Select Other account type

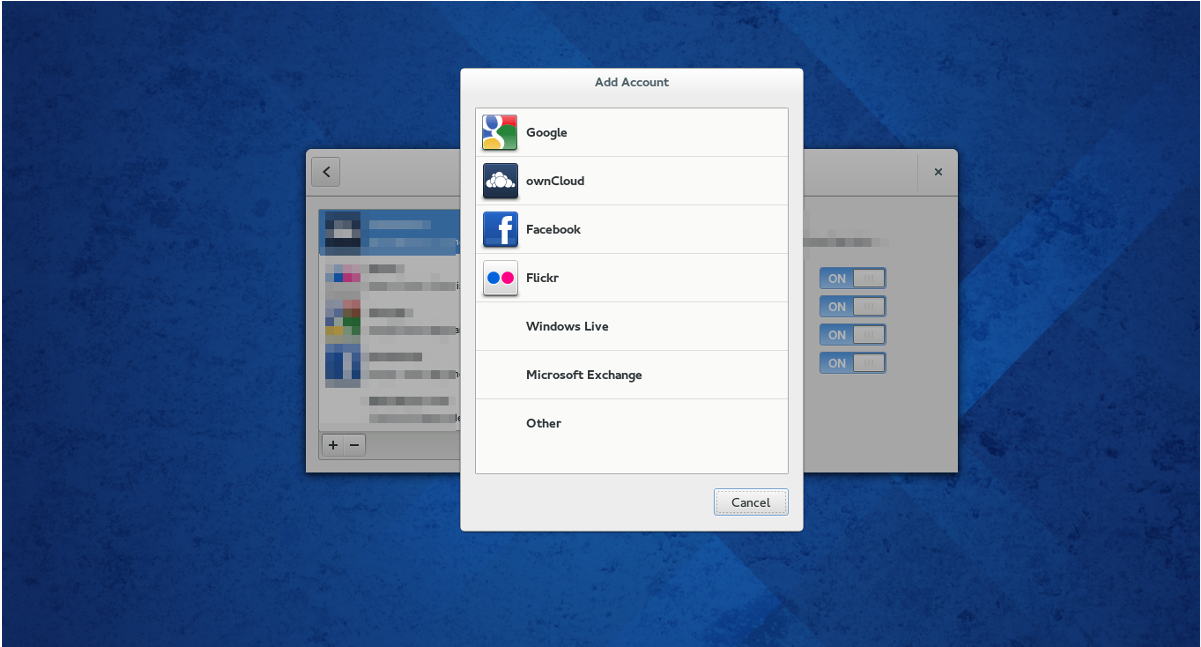coord(632,423)
